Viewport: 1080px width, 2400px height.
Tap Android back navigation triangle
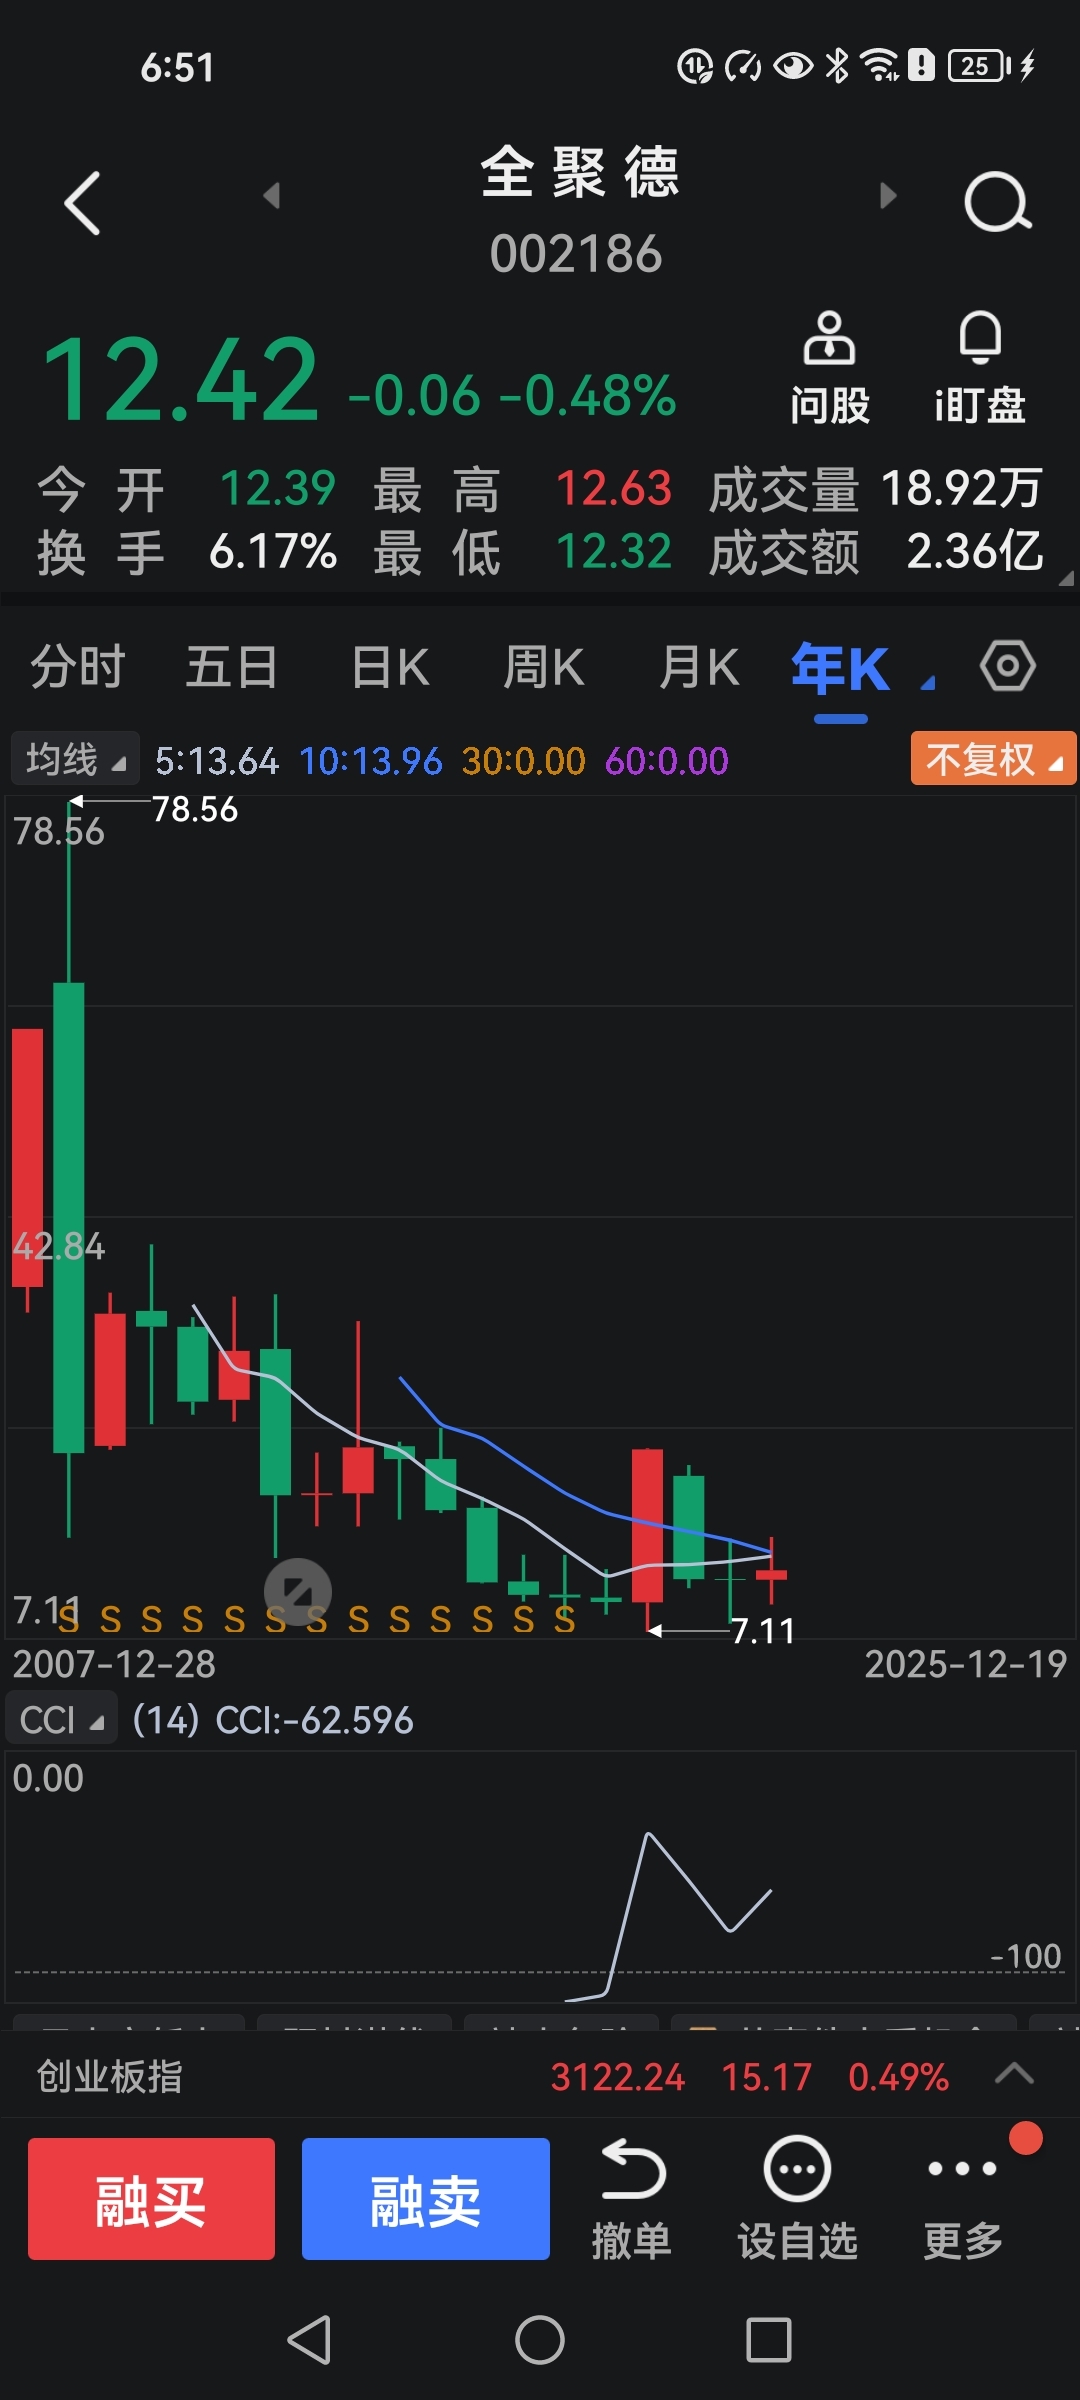pyautogui.click(x=309, y=2340)
